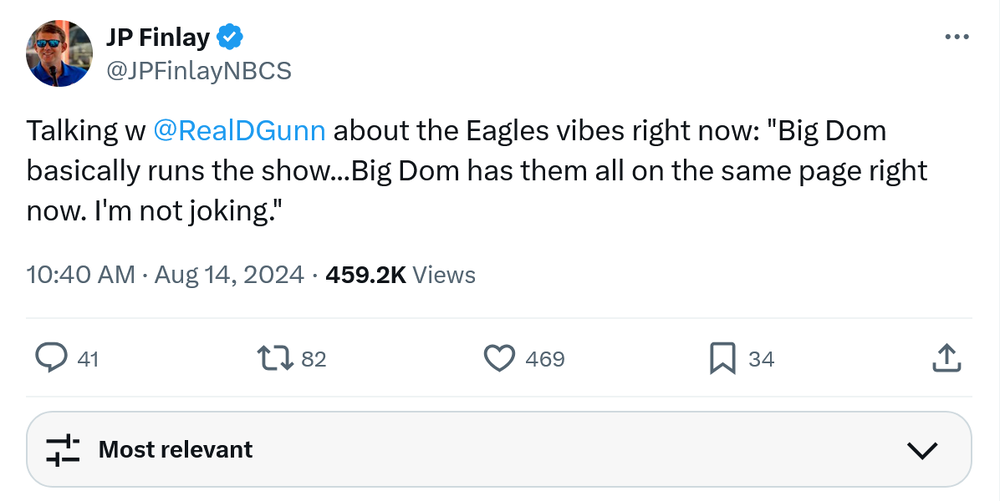The image size is (1000, 501).
Task: Open the @JPFinlayNBCS handle link
Action: coord(199,71)
